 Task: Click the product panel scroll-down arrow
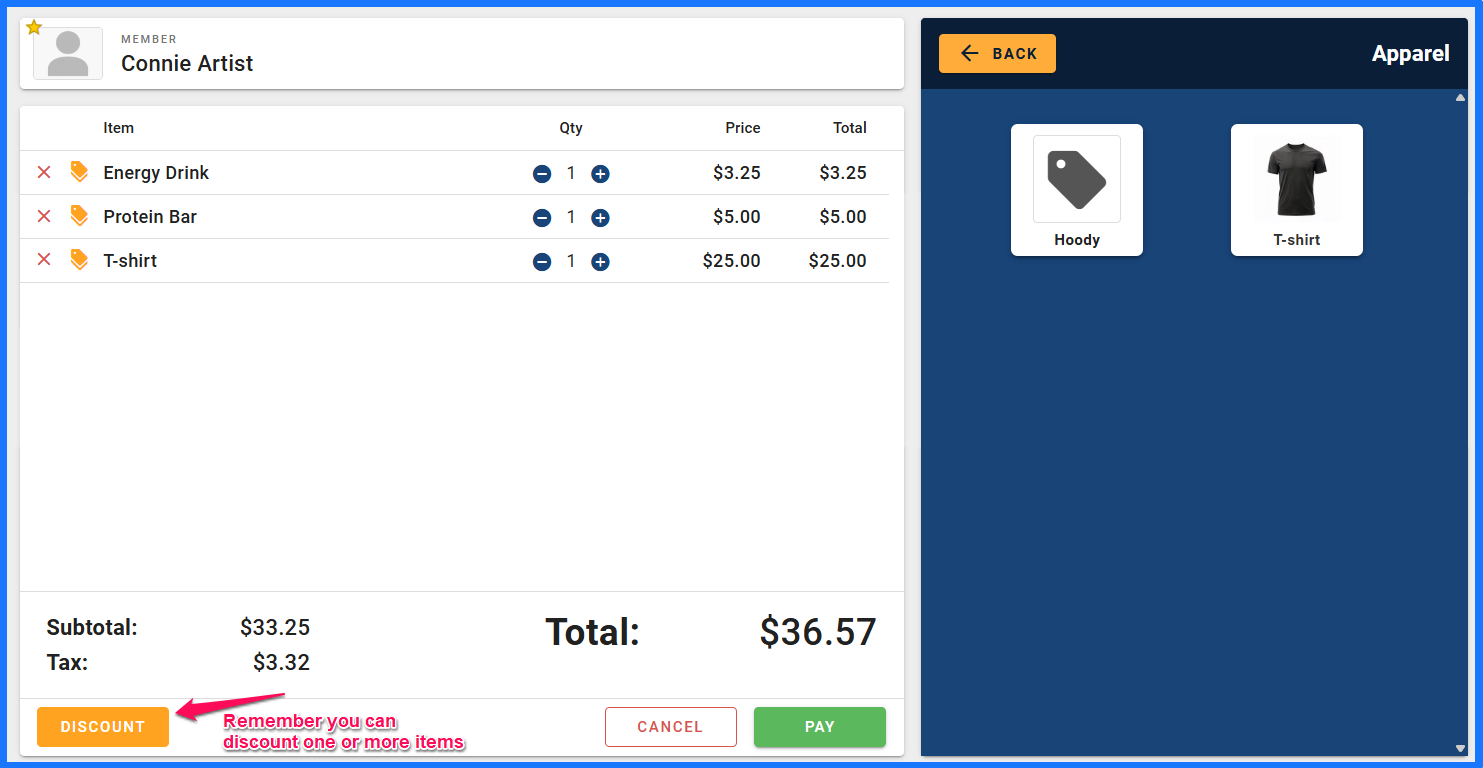click(1460, 748)
